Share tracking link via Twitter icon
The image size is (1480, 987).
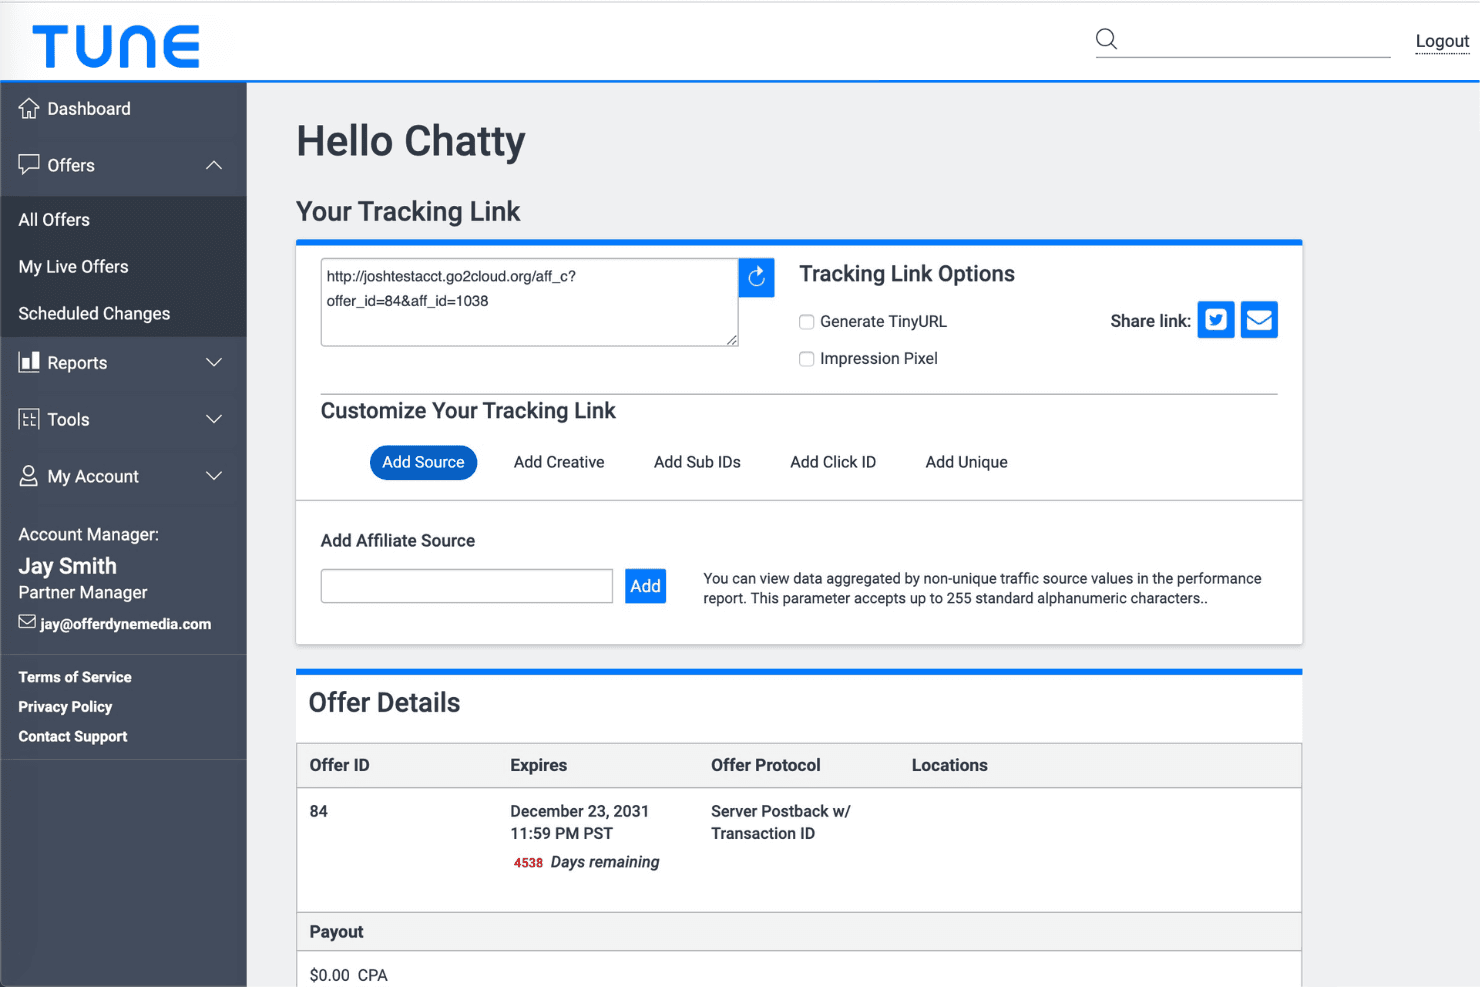tap(1216, 320)
